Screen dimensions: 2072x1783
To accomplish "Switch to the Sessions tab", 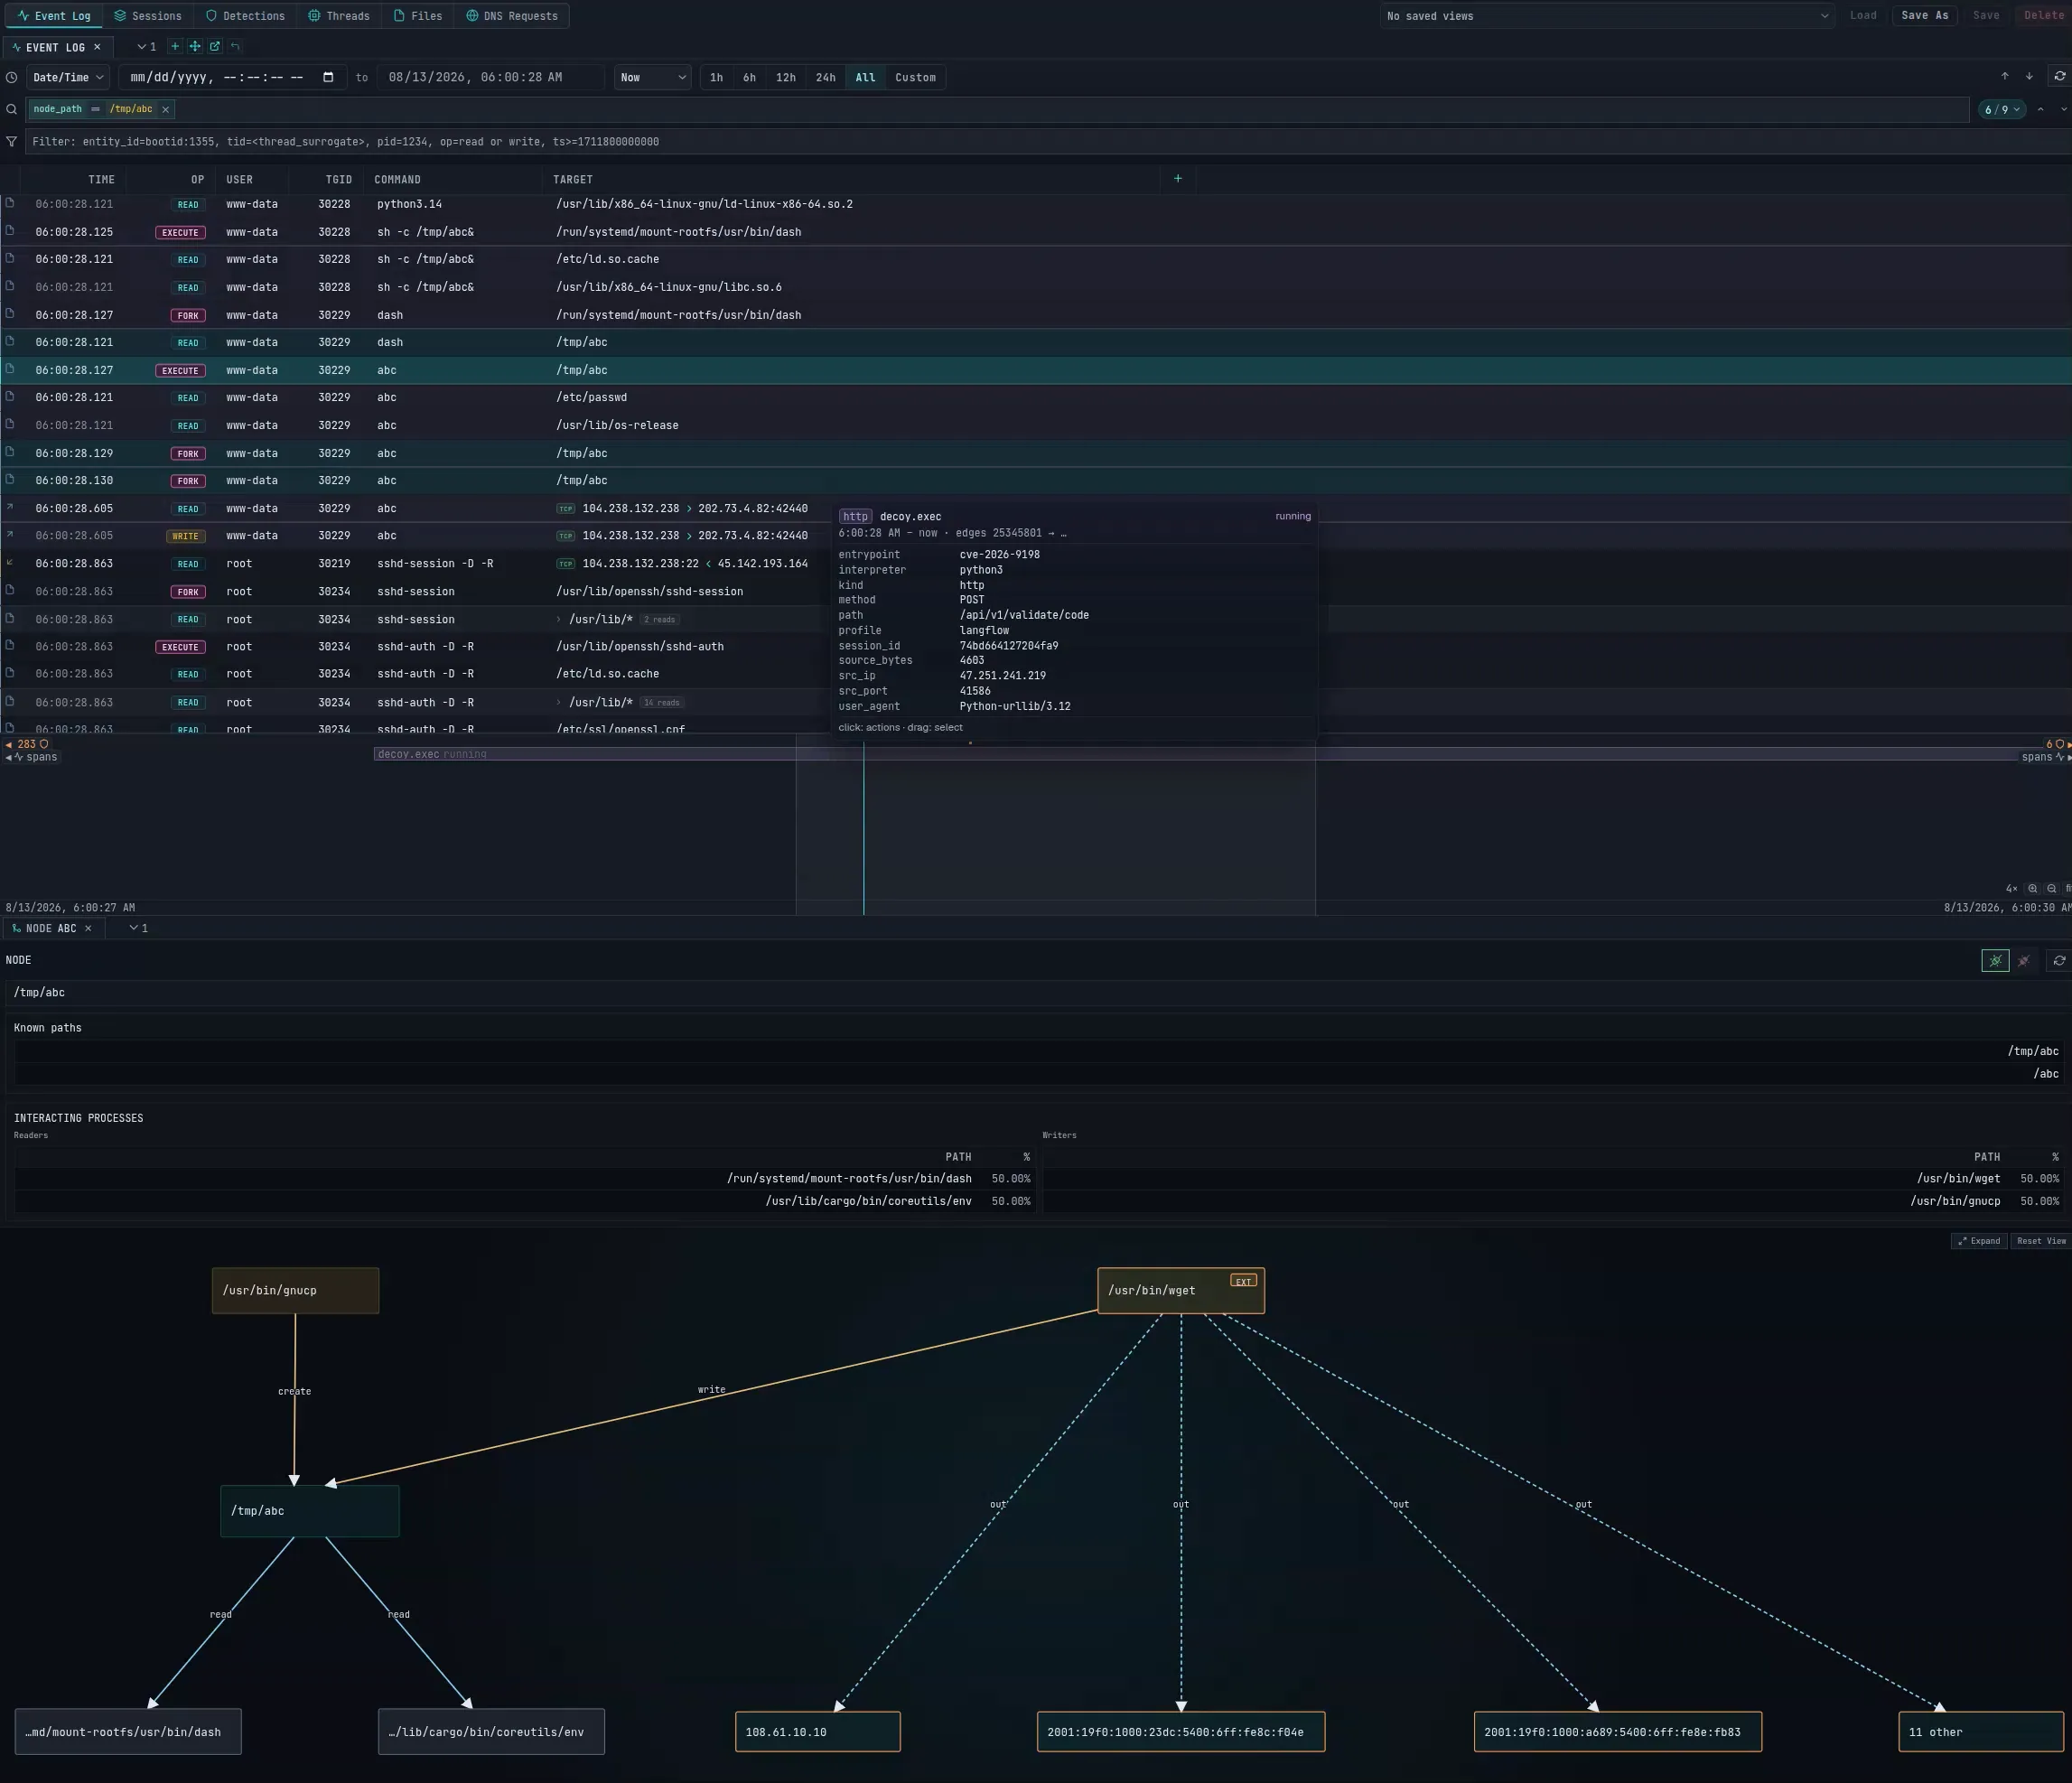I will pos(148,16).
